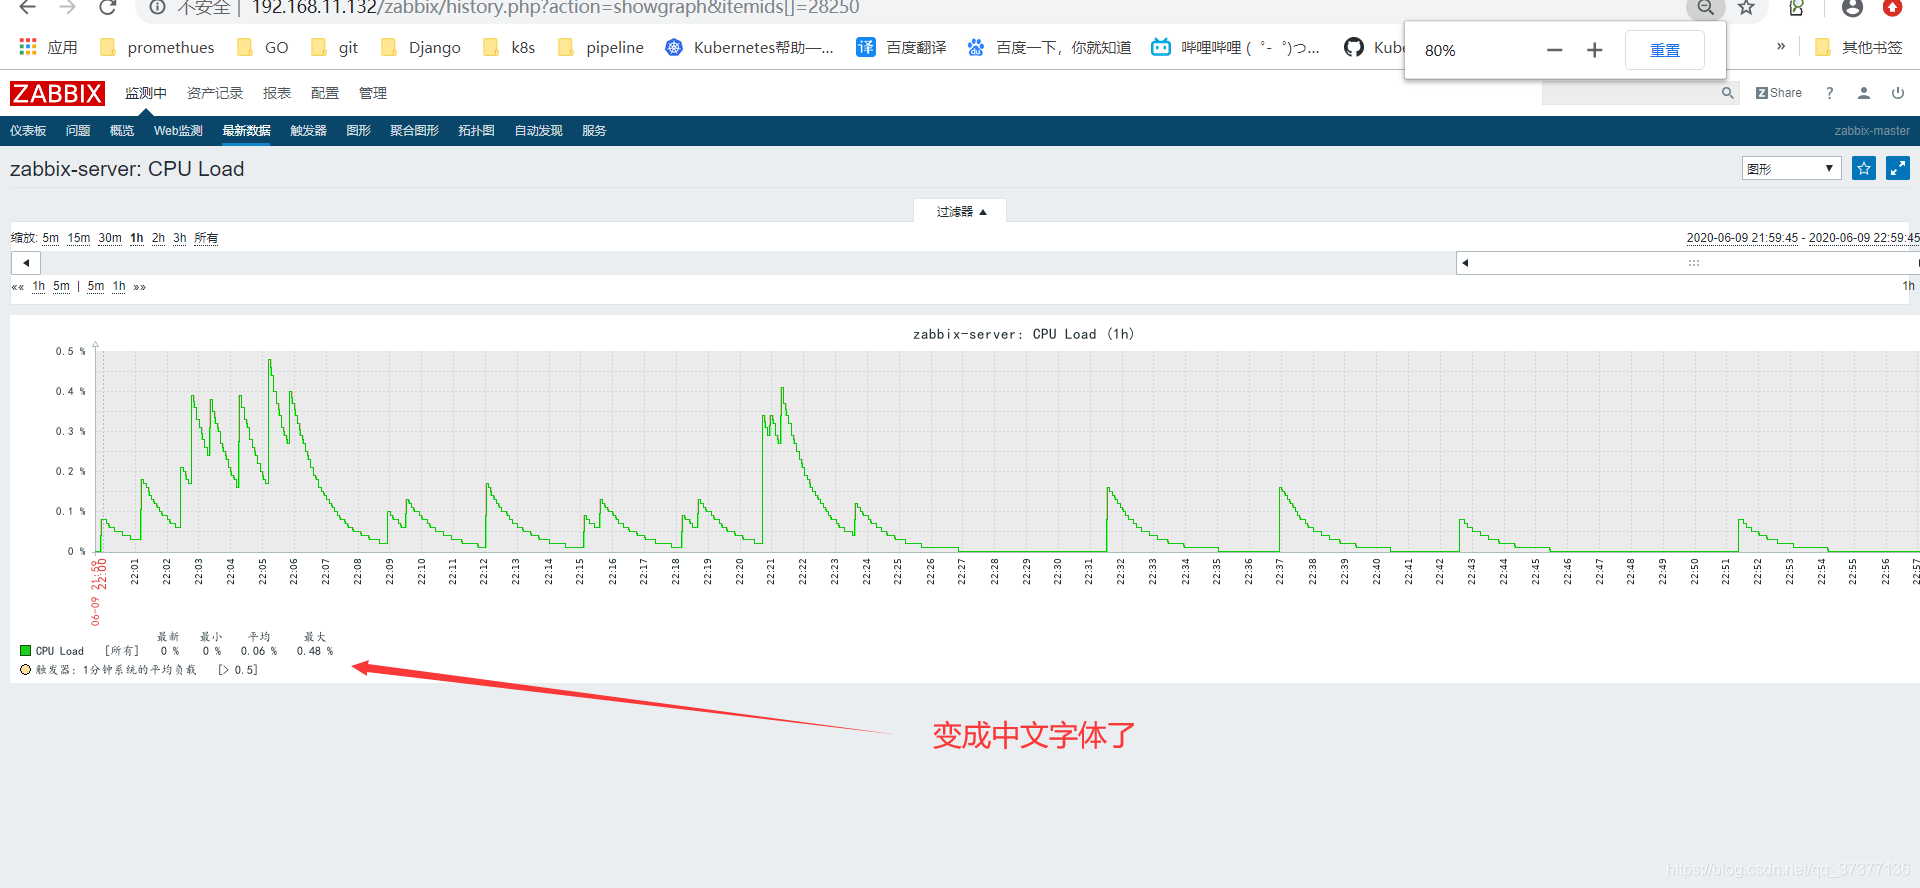Click the Zabbix logout power icon
Screen dimensions: 1920x888
[x=1898, y=93]
